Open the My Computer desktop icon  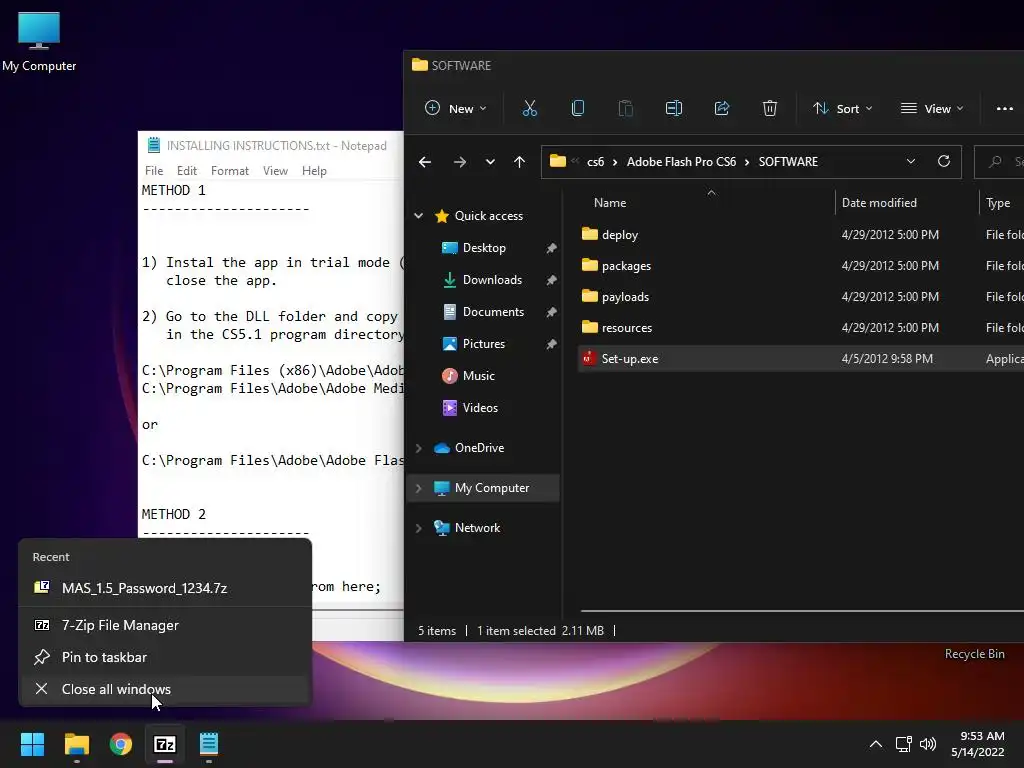coord(39,42)
